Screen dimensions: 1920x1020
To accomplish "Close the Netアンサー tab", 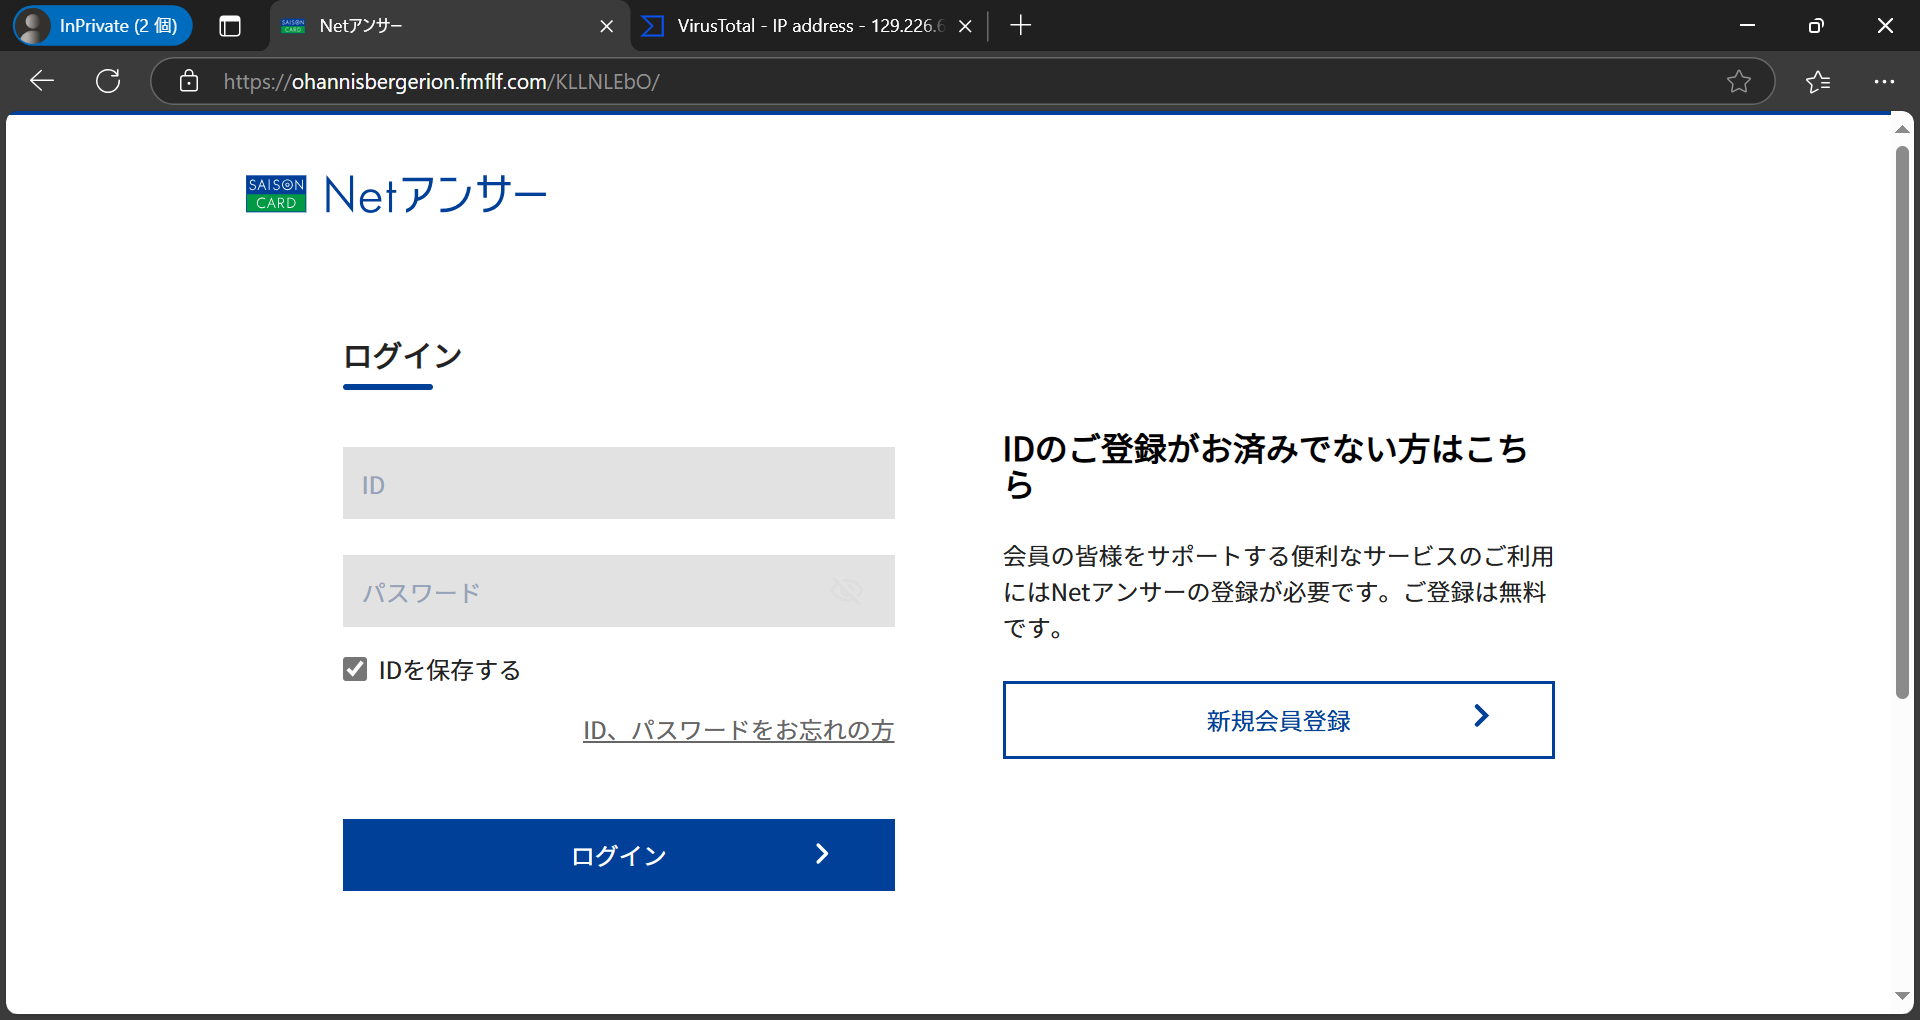I will tap(606, 26).
